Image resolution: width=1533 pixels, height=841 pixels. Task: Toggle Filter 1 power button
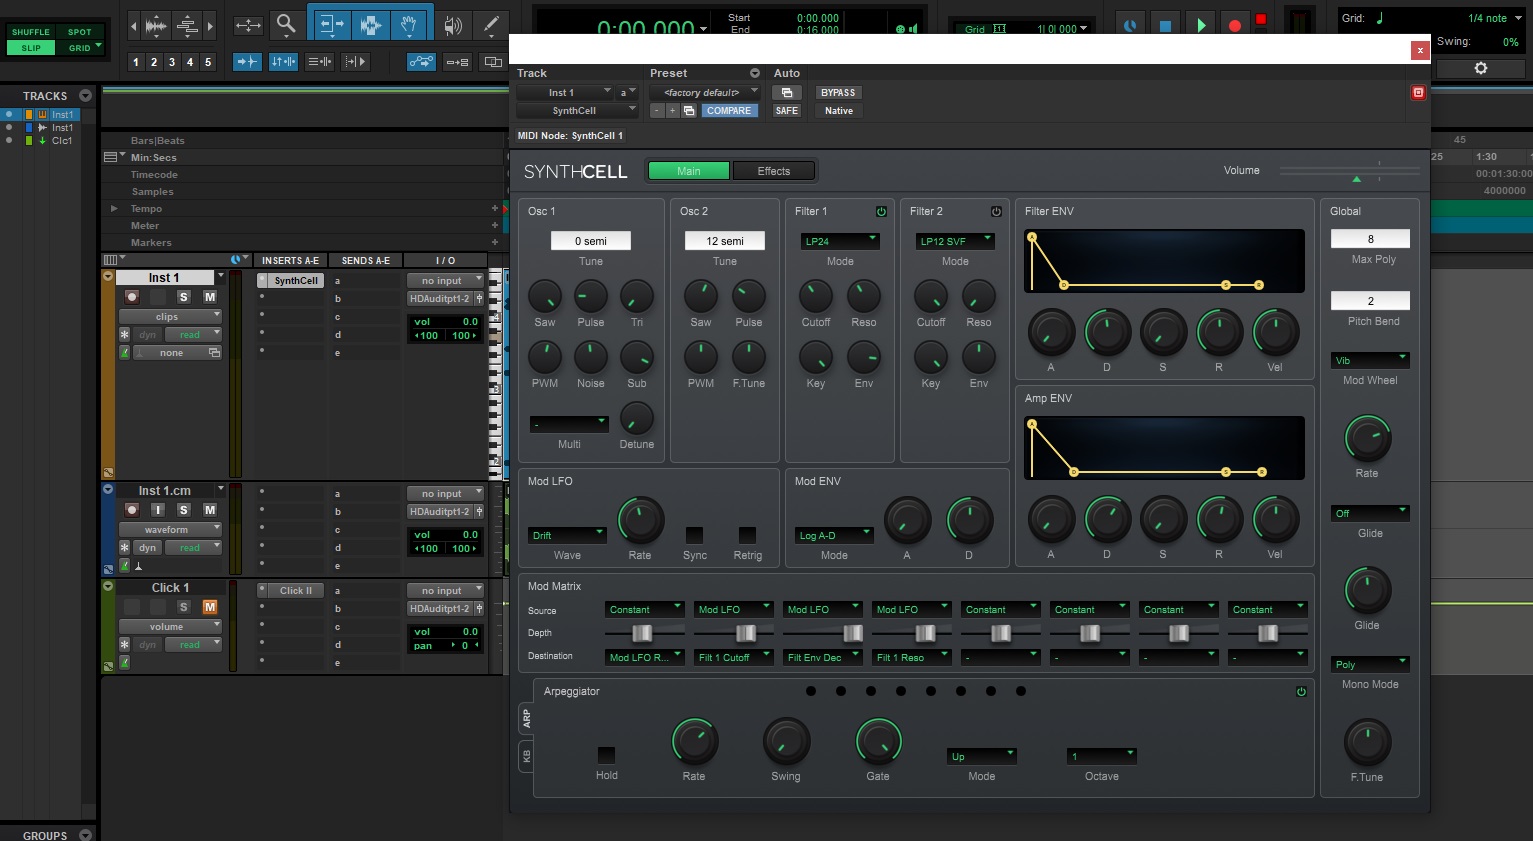click(881, 211)
